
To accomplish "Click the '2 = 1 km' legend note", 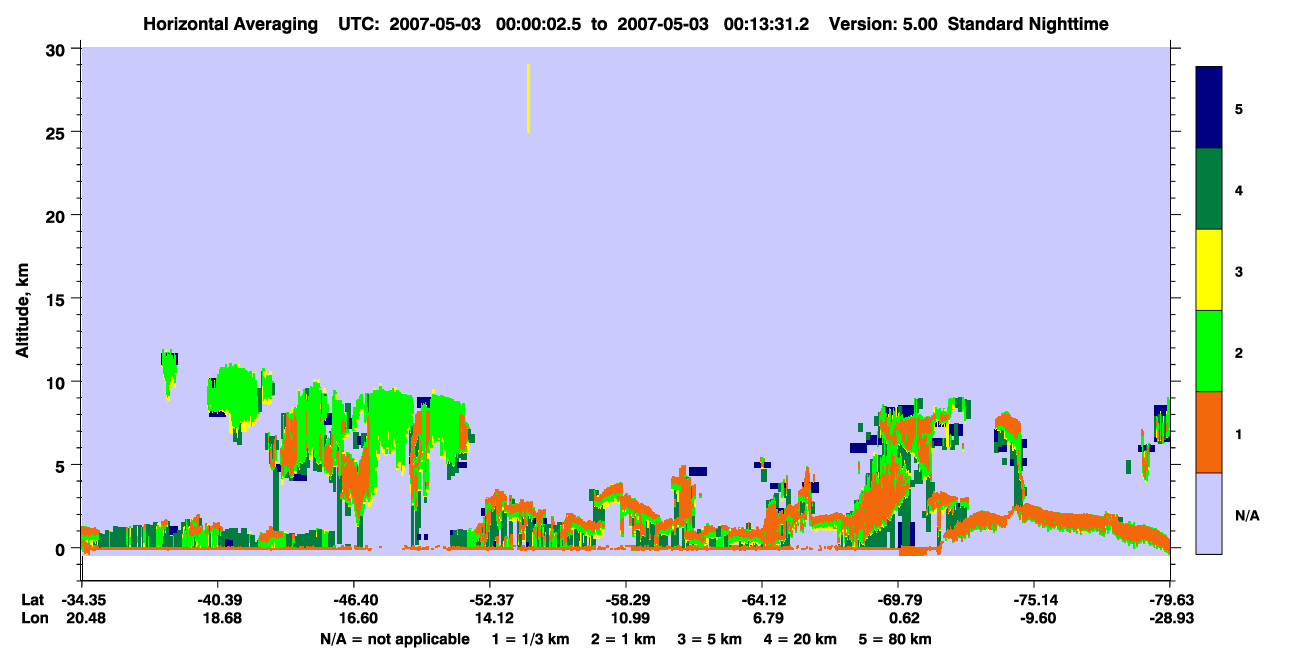I will [x=622, y=639].
